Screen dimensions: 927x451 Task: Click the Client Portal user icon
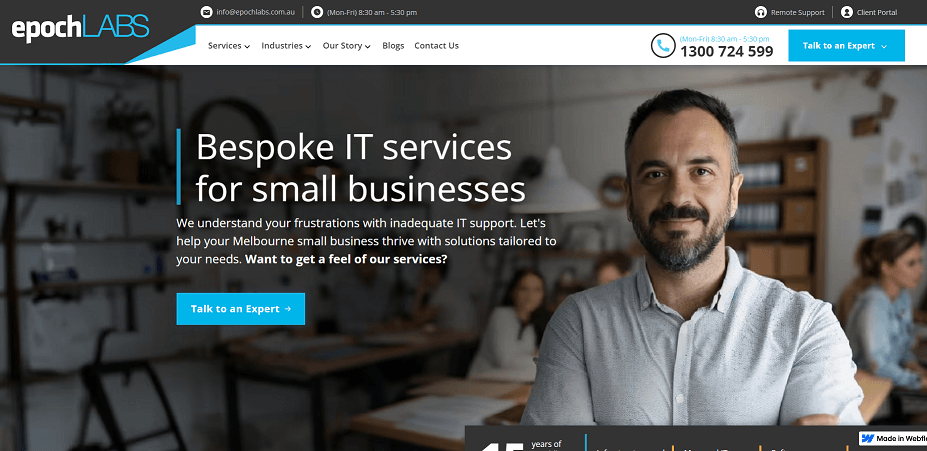(x=847, y=12)
